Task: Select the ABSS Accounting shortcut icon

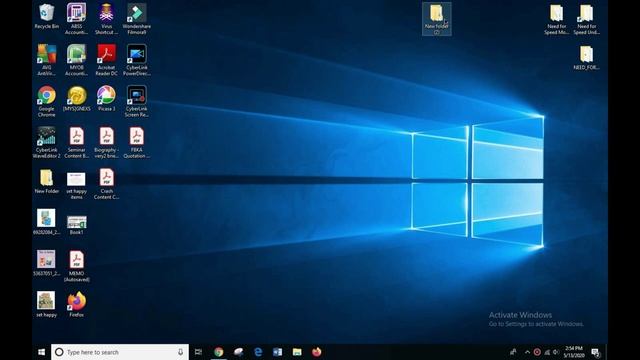Action: click(x=76, y=19)
